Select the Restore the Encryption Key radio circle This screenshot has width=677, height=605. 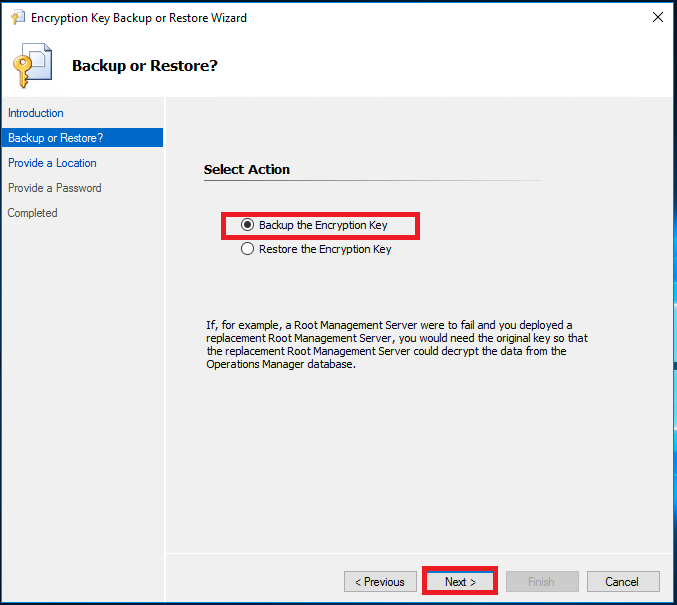pos(248,249)
